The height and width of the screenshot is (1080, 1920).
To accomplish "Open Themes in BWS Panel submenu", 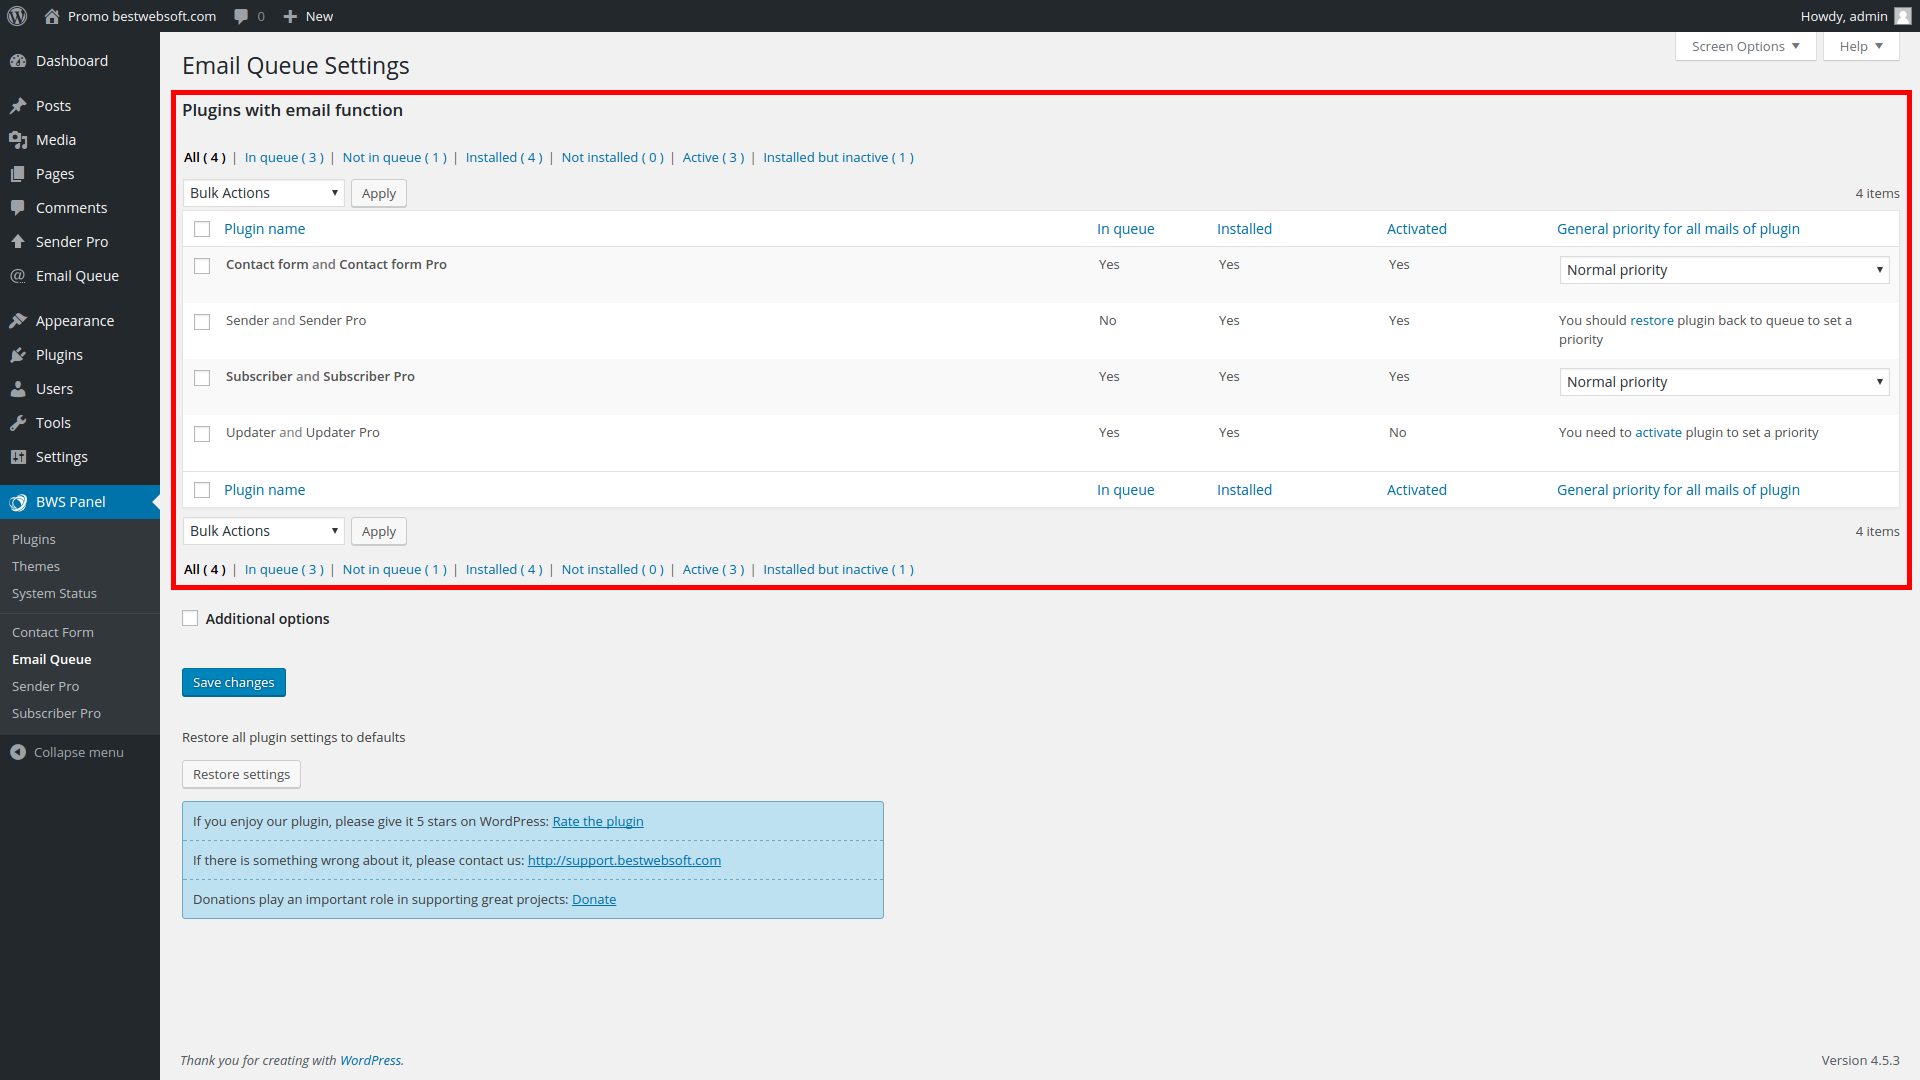I will 36,566.
